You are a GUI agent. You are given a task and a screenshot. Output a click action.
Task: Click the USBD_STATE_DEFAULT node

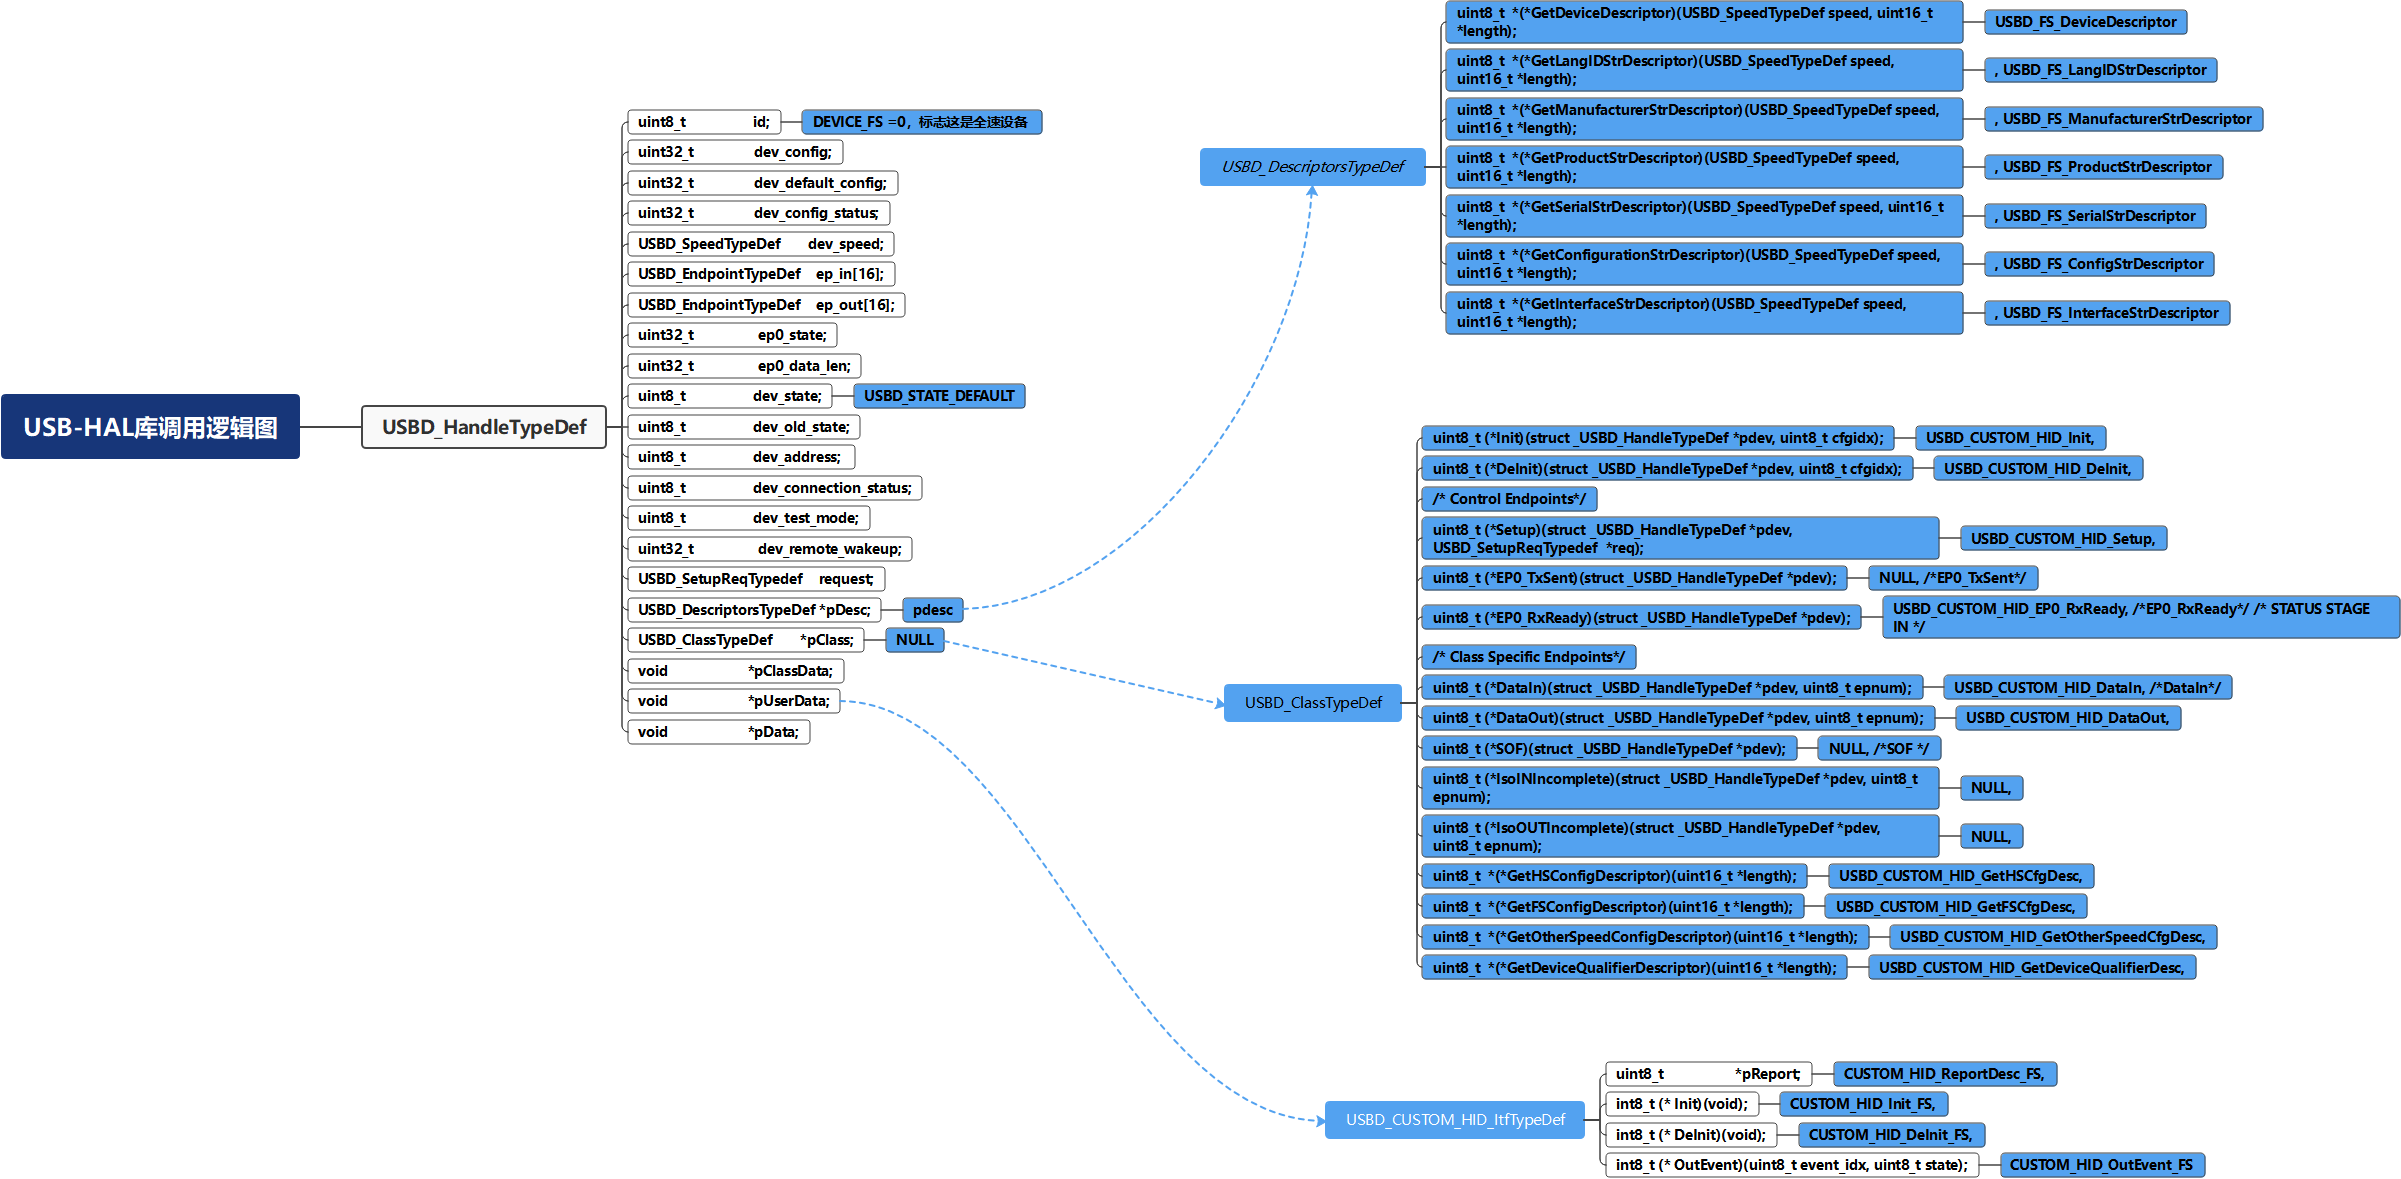click(x=938, y=396)
